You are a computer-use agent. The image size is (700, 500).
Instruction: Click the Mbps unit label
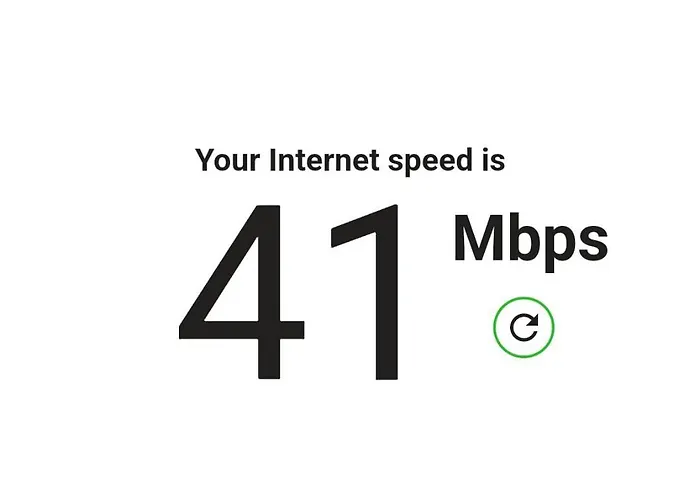530,243
